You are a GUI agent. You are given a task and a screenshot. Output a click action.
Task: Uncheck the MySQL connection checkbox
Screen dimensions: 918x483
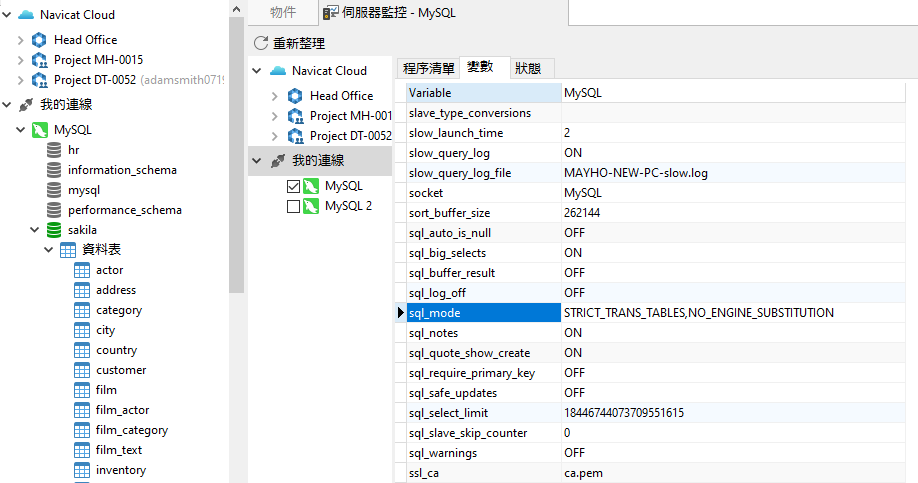[x=294, y=186]
